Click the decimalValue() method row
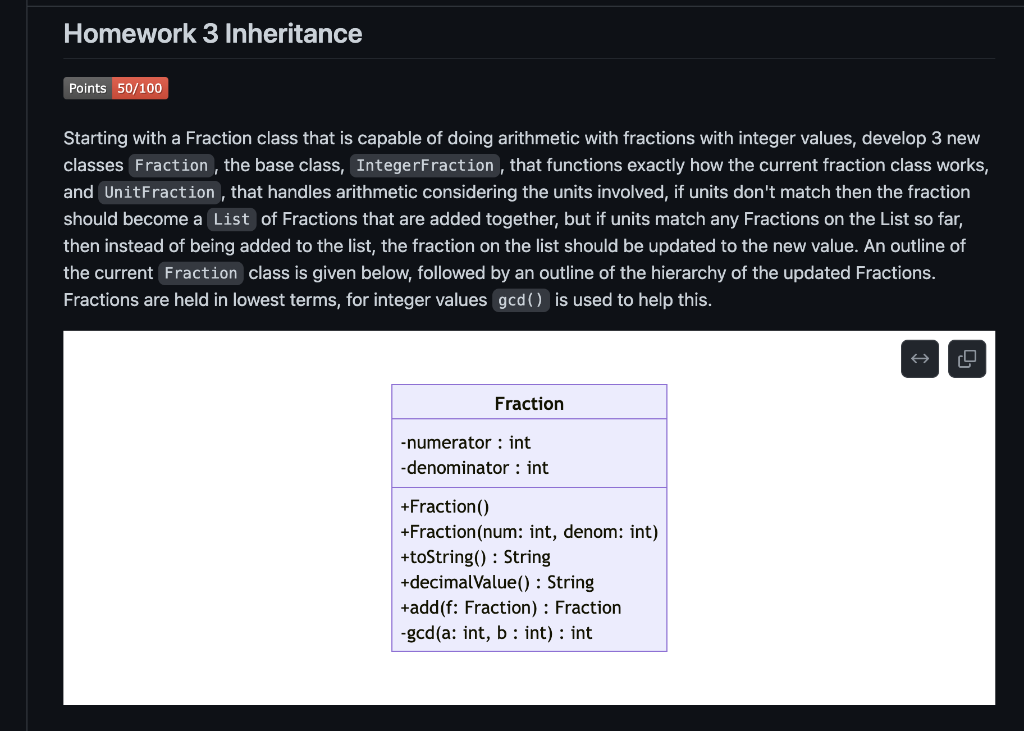Screen dimensions: 1024x731 tap(497, 582)
